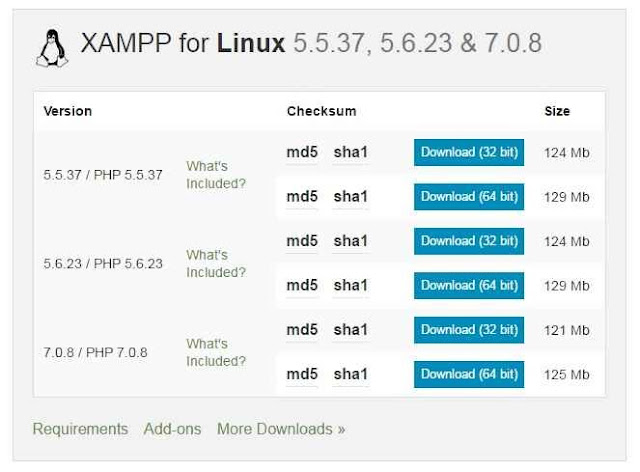640x472 pixels.
Task: View md5 checksum for 5.6.23 64 bit
Action: [302, 285]
